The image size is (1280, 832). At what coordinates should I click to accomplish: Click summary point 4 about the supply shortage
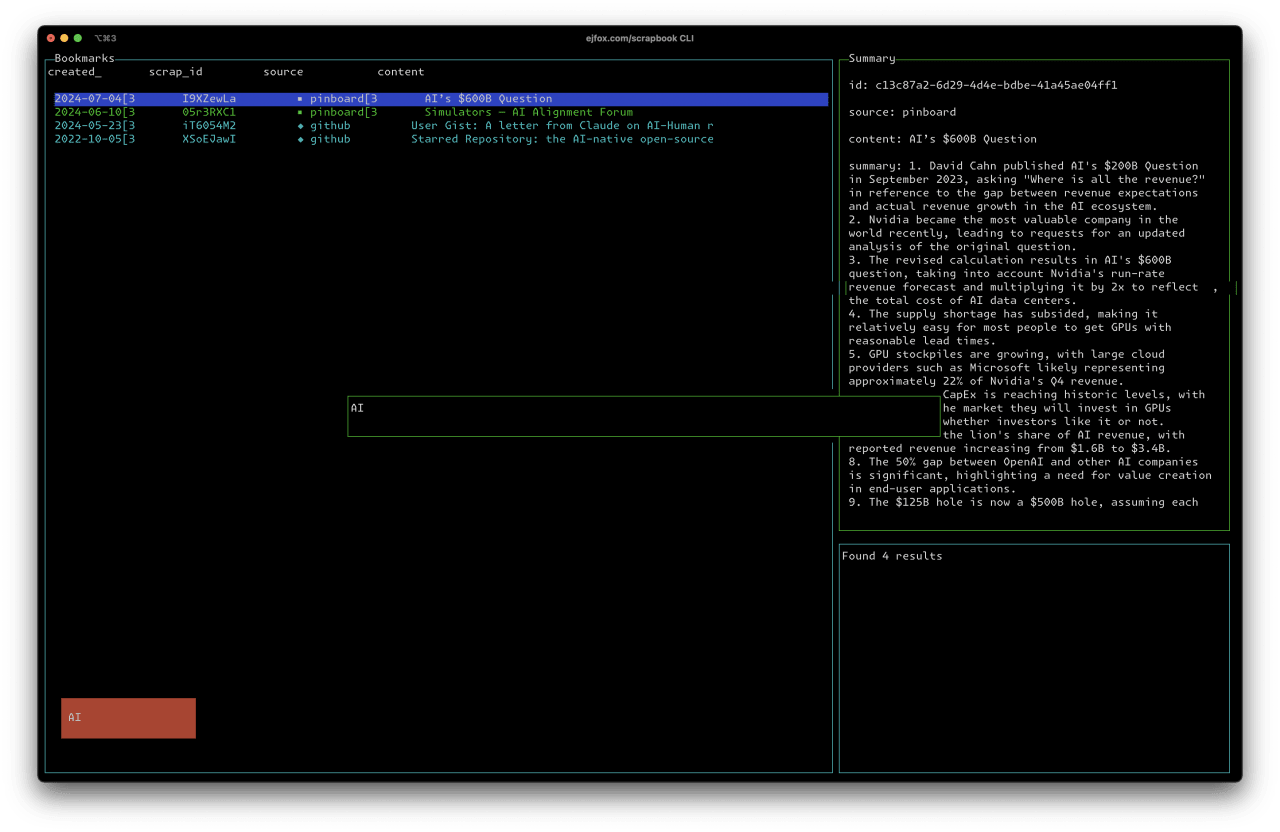pyautogui.click(x=1010, y=327)
